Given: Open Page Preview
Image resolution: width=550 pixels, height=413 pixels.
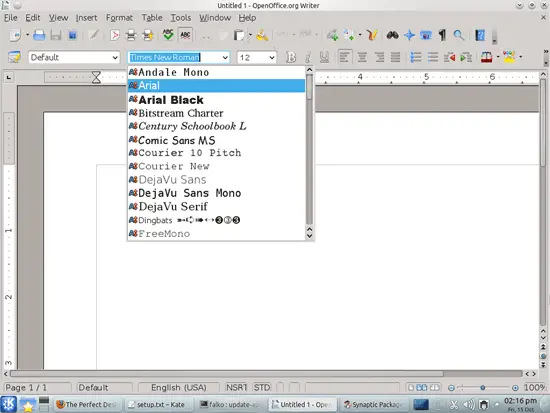Looking at the screenshot, I should pyautogui.click(x=148, y=35).
